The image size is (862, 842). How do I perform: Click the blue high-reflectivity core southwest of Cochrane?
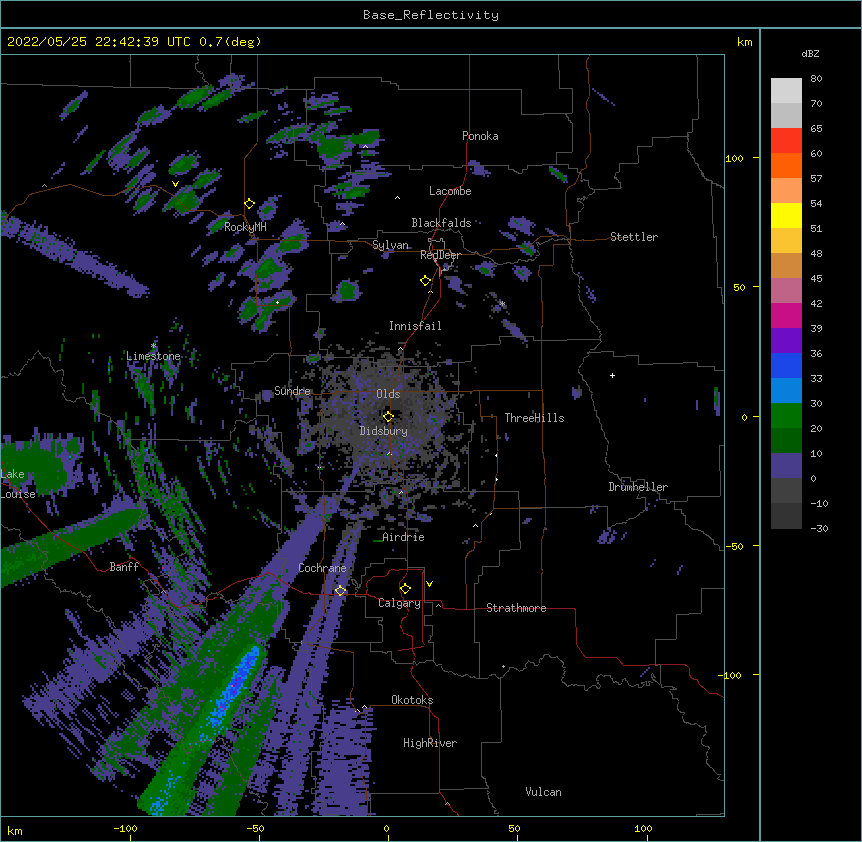point(234,685)
